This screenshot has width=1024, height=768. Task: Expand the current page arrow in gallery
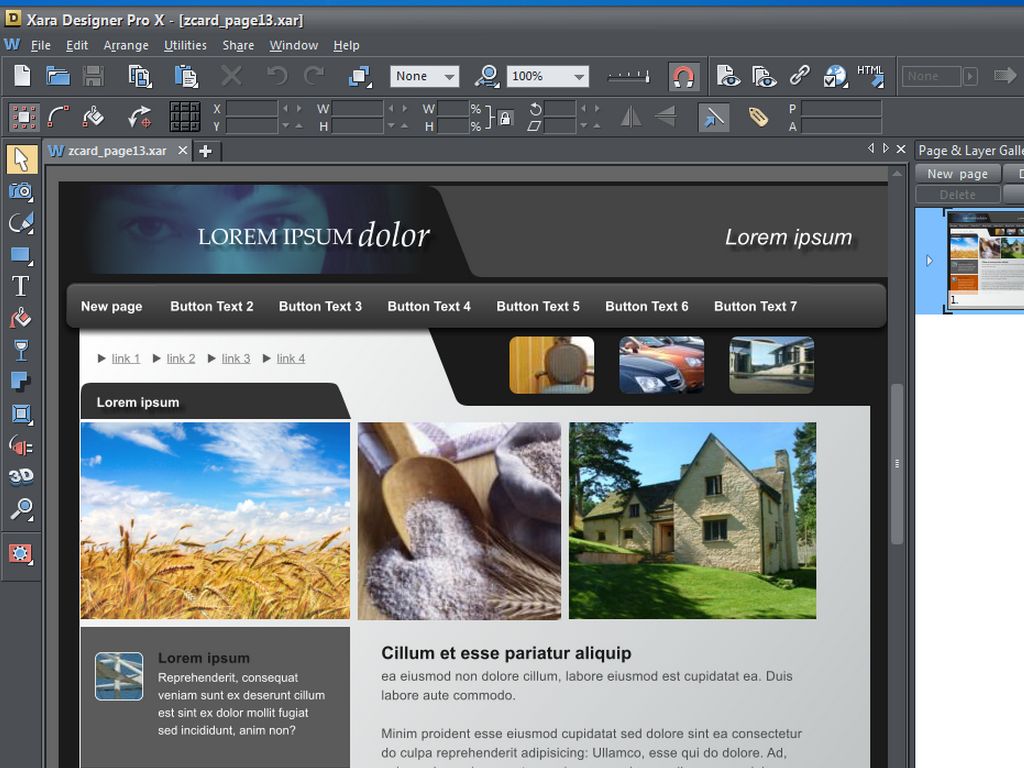click(x=929, y=261)
